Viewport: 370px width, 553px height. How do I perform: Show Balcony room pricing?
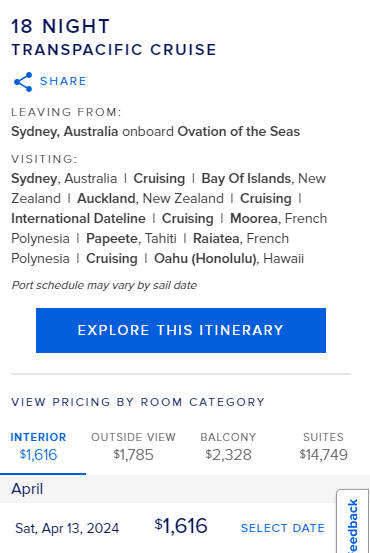(228, 446)
